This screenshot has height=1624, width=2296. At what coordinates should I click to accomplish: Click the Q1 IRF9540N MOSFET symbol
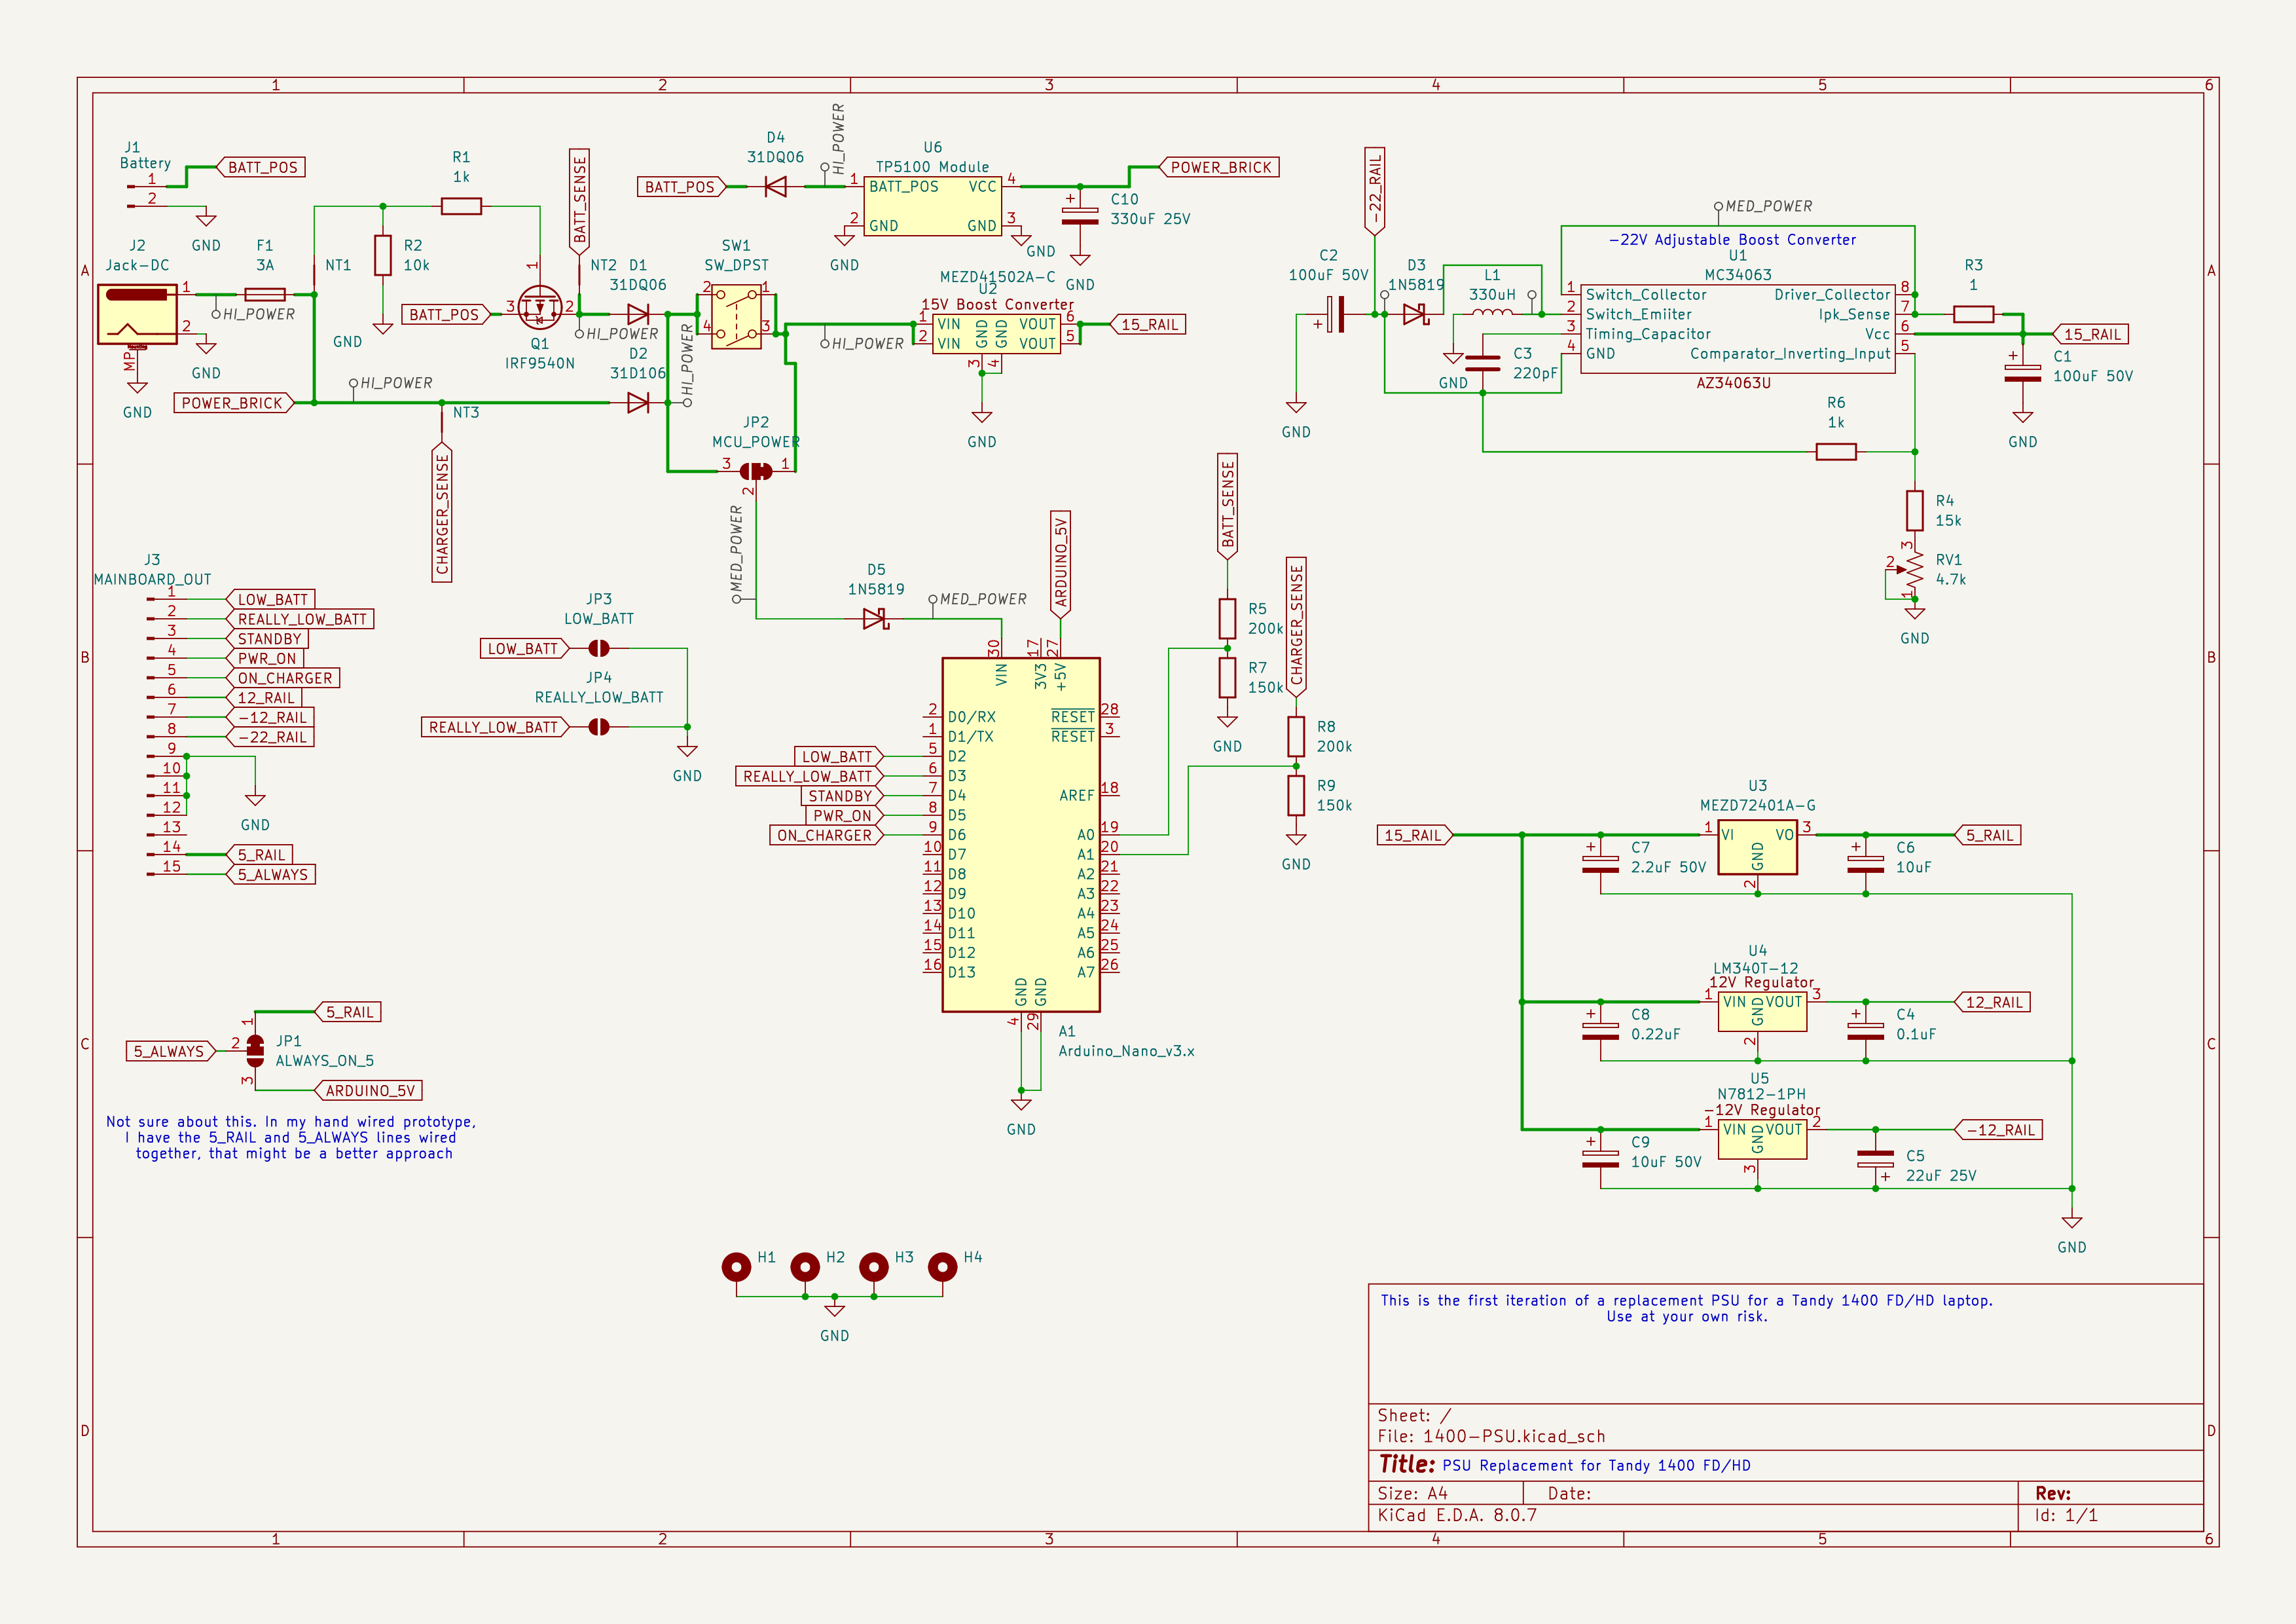point(540,308)
